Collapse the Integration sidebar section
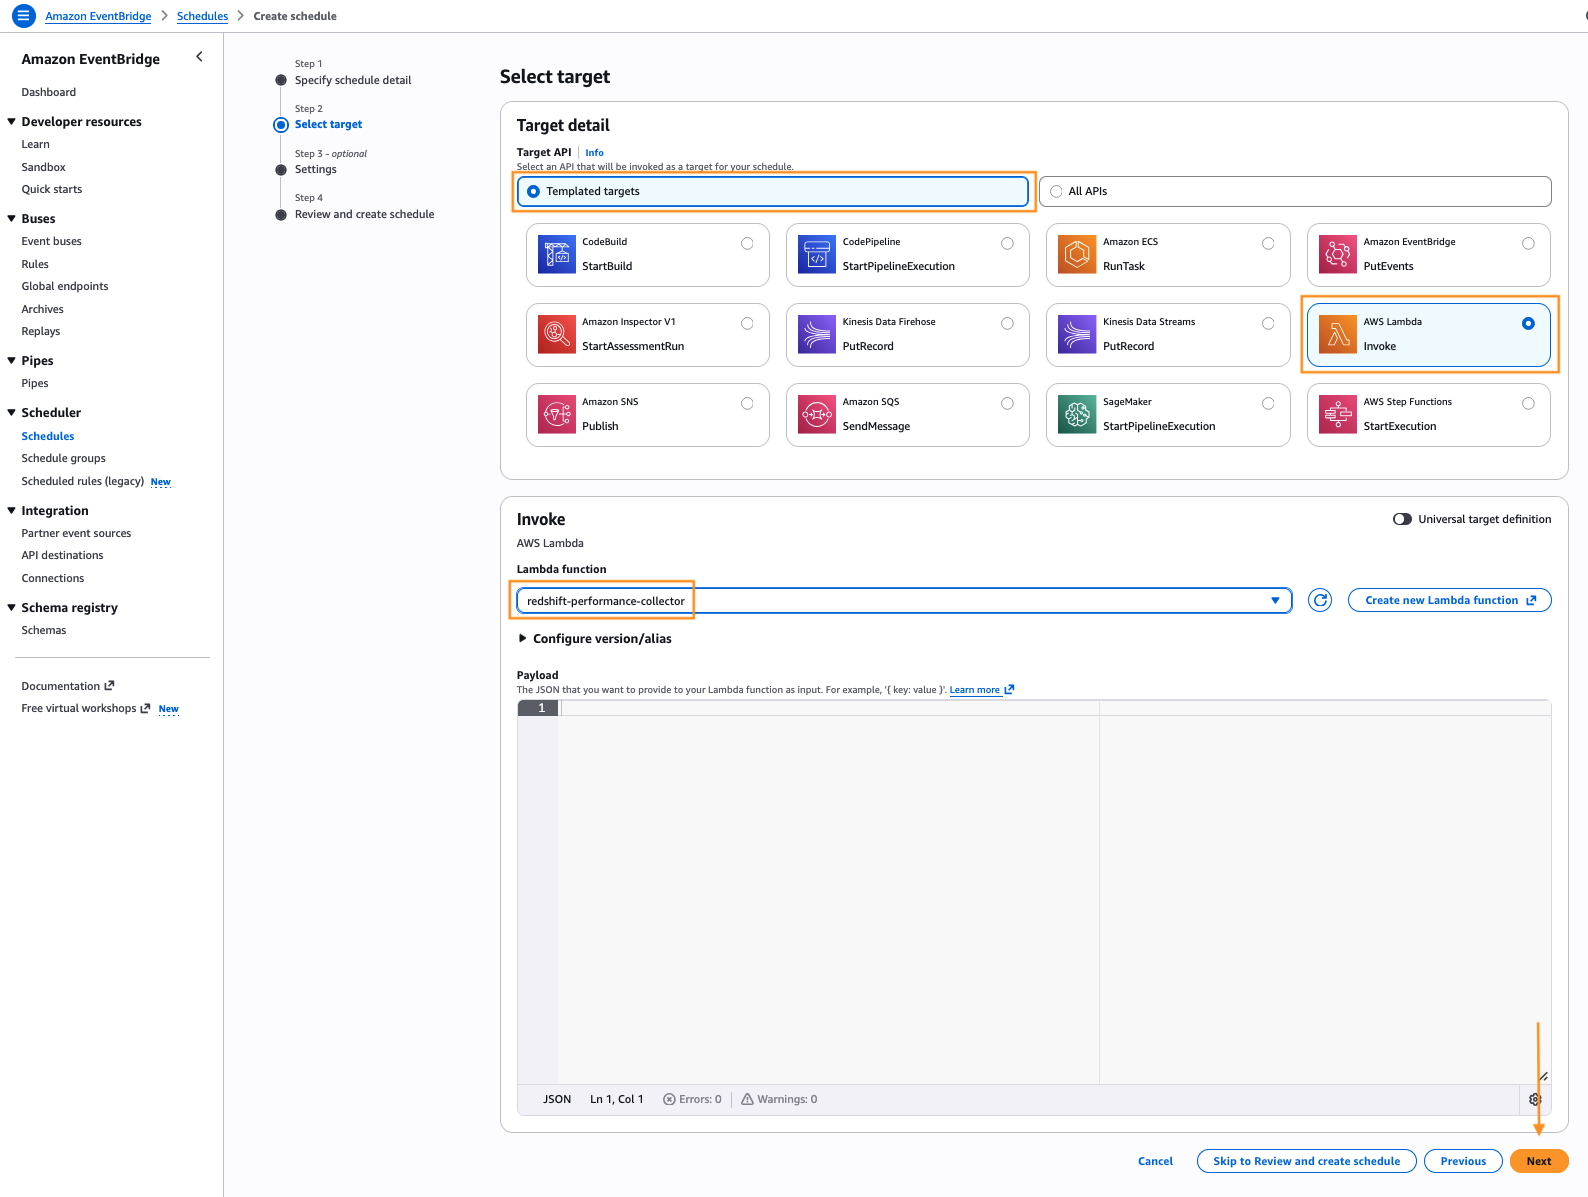The width and height of the screenshot is (1588, 1197). tap(11, 510)
